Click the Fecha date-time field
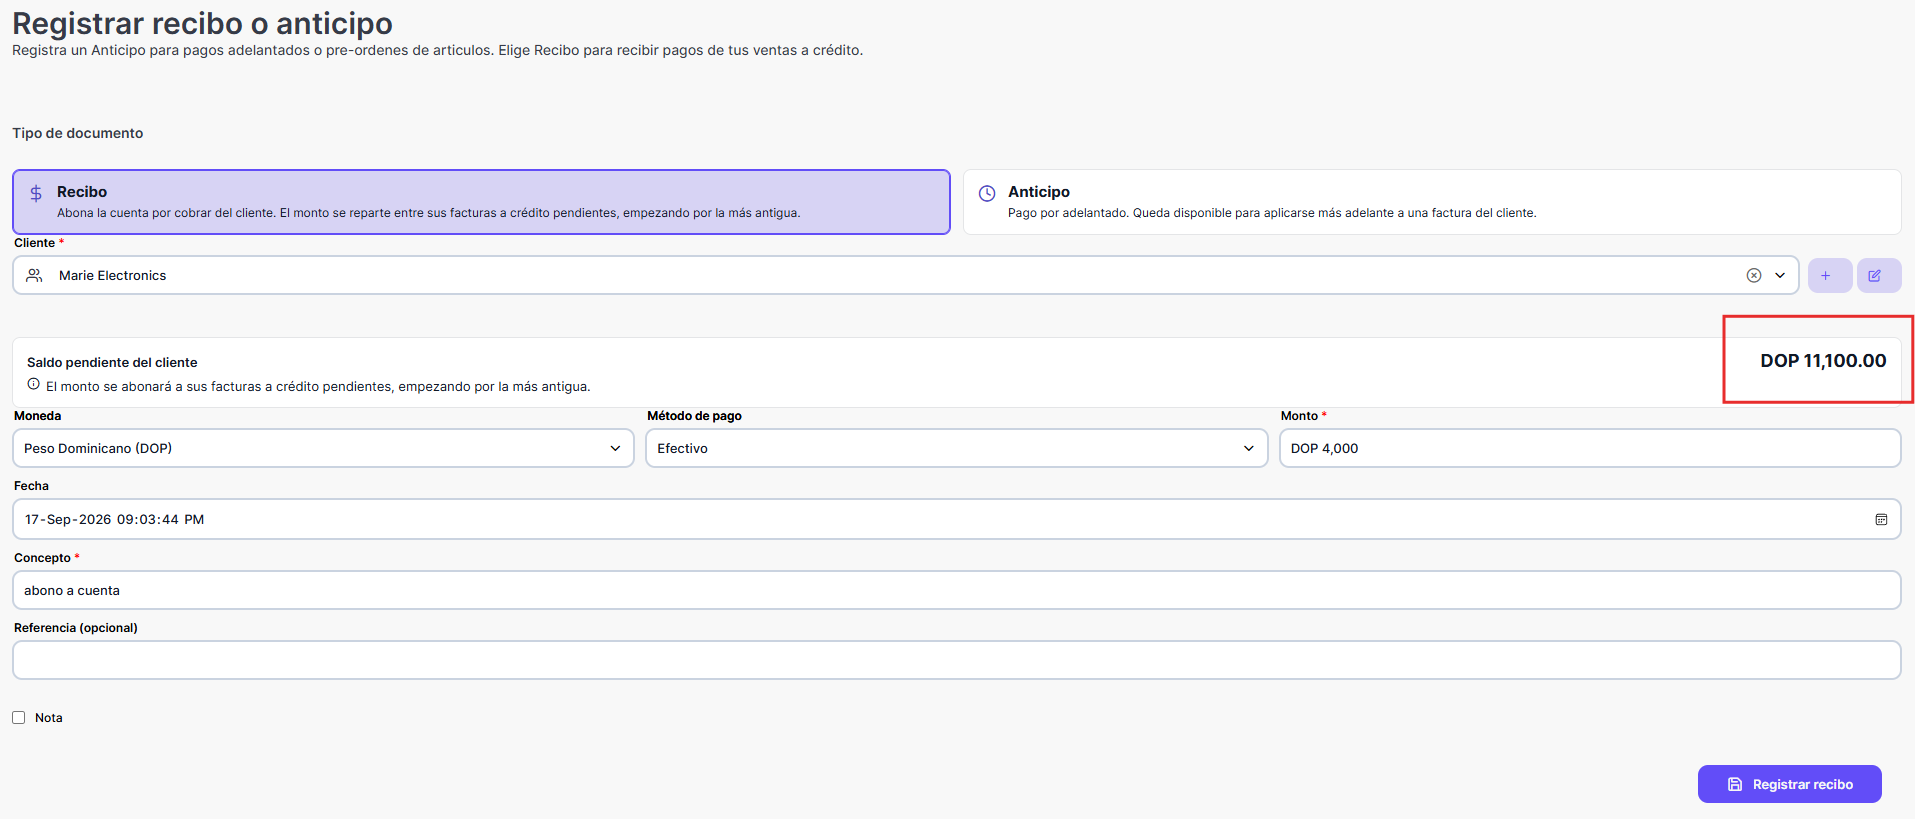Screen dimensions: 1915x819 (x=957, y=519)
